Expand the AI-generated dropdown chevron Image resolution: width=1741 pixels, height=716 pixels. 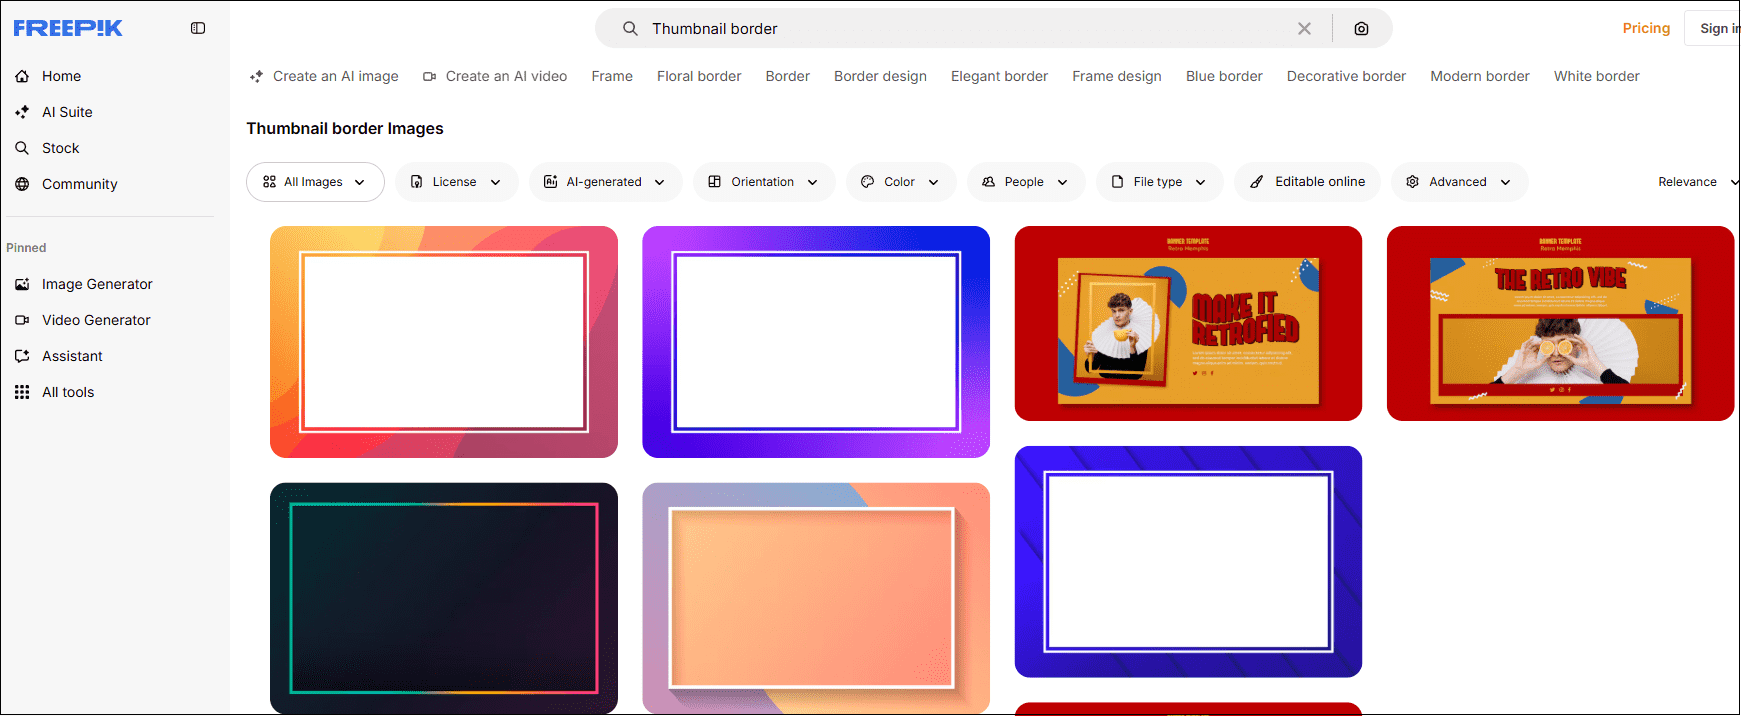pos(660,182)
